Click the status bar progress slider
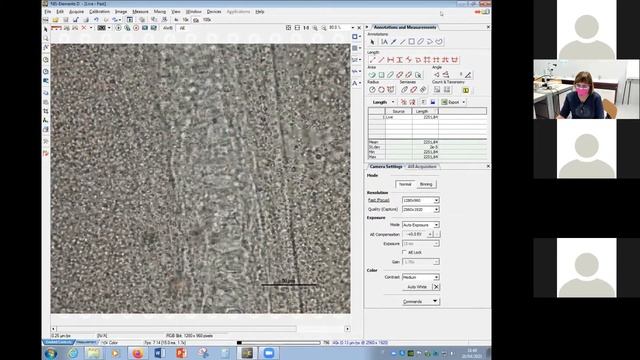 pos(279,343)
